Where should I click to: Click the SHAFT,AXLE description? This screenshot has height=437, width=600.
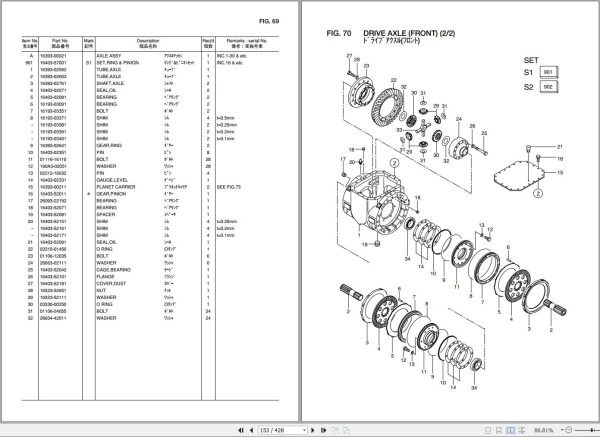(110, 83)
